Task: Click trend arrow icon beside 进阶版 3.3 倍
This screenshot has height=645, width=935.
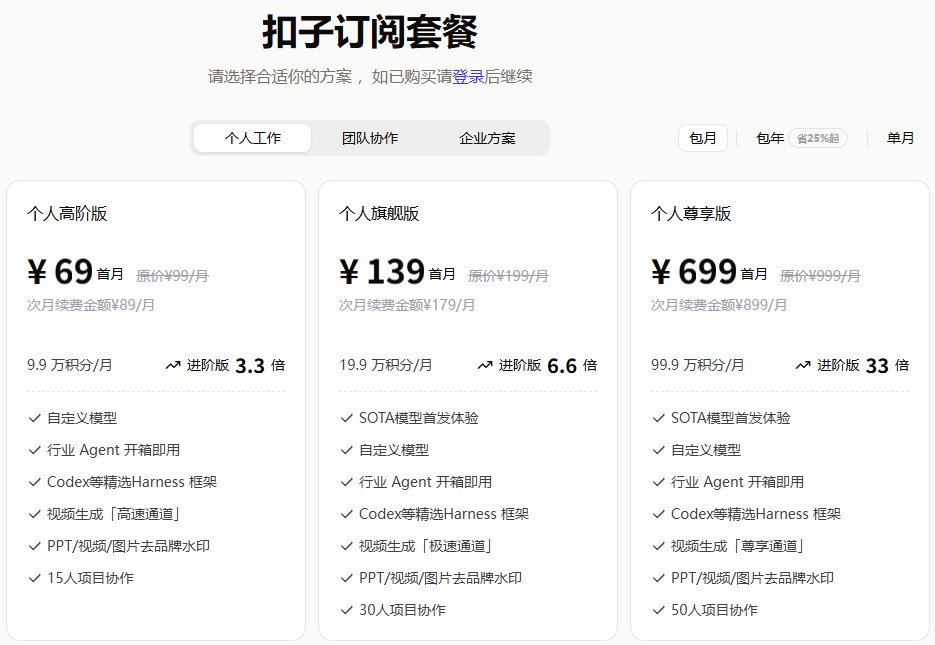Action: pos(173,365)
